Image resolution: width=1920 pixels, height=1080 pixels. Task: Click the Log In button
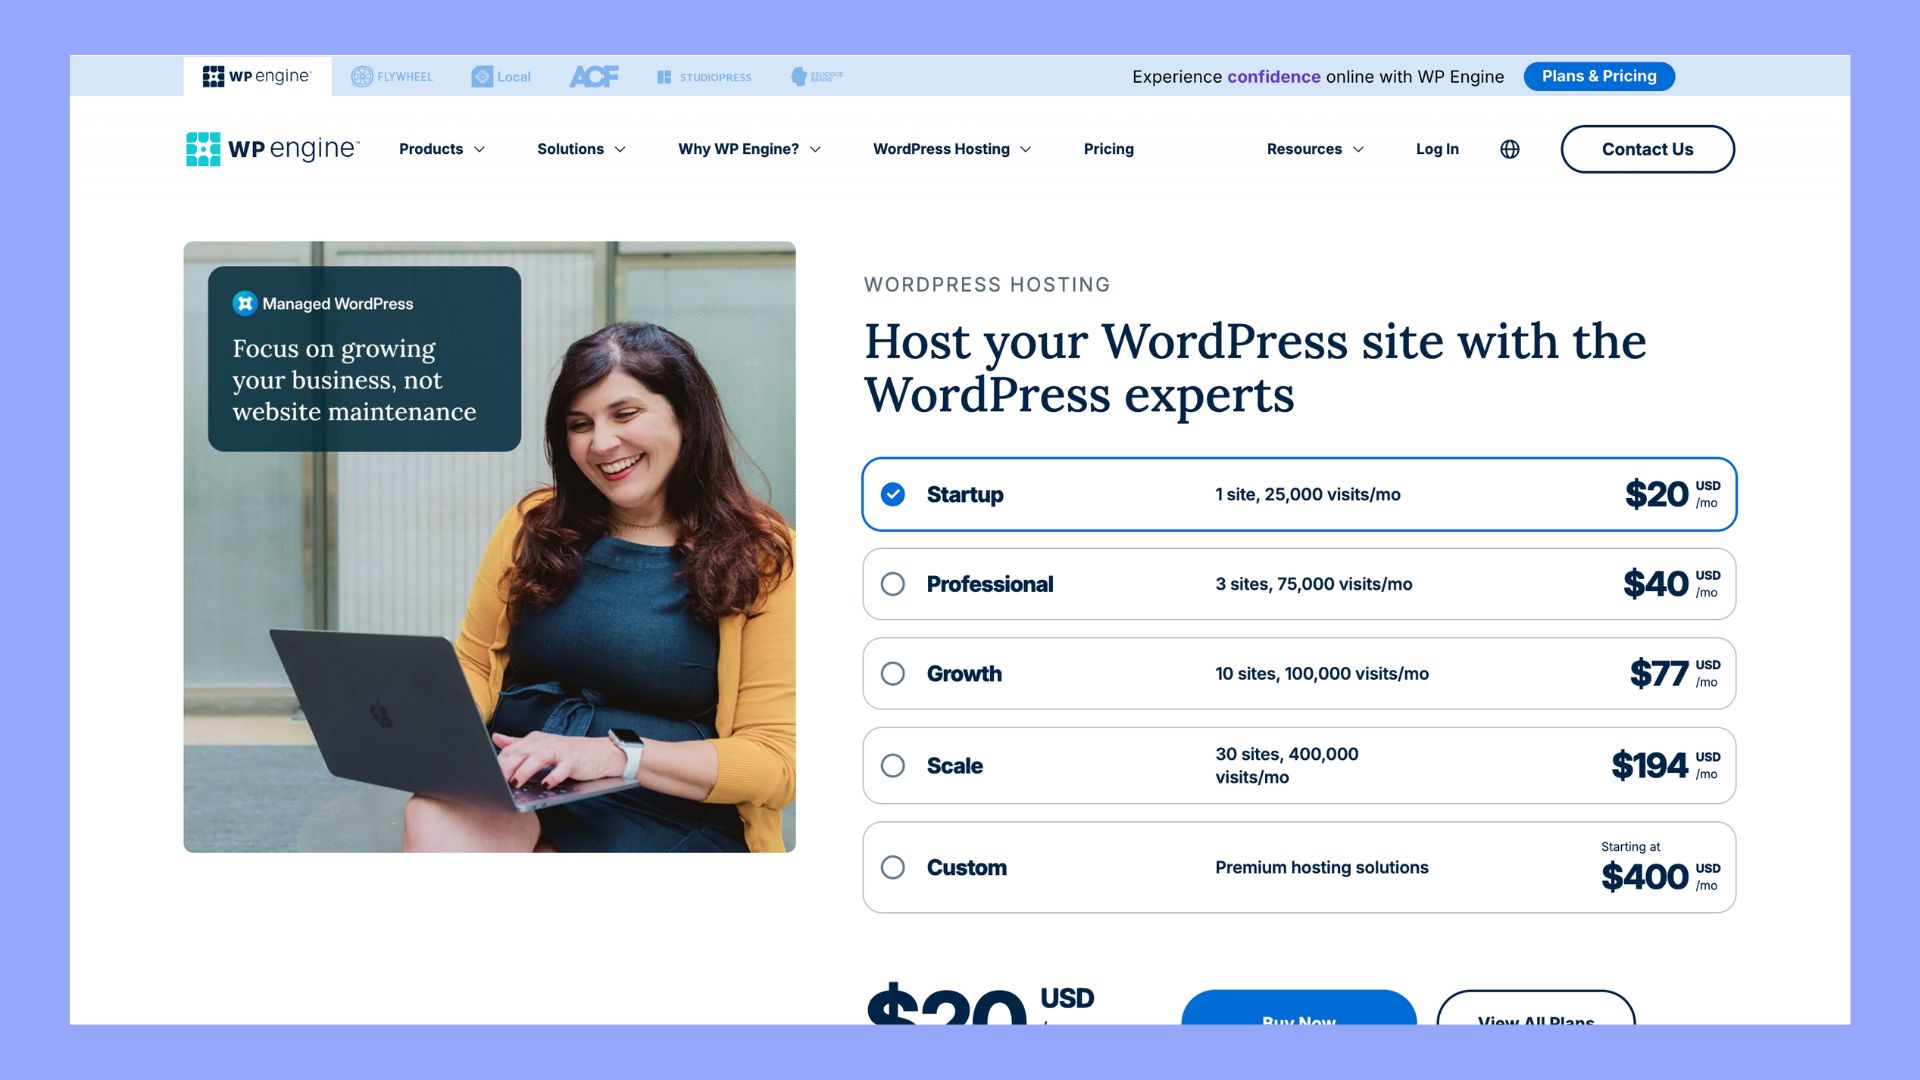click(1436, 148)
